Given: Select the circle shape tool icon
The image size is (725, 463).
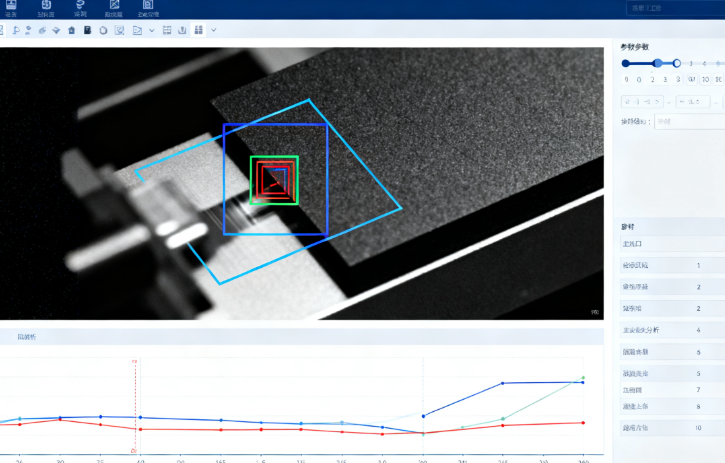Looking at the screenshot, I should (x=103, y=30).
